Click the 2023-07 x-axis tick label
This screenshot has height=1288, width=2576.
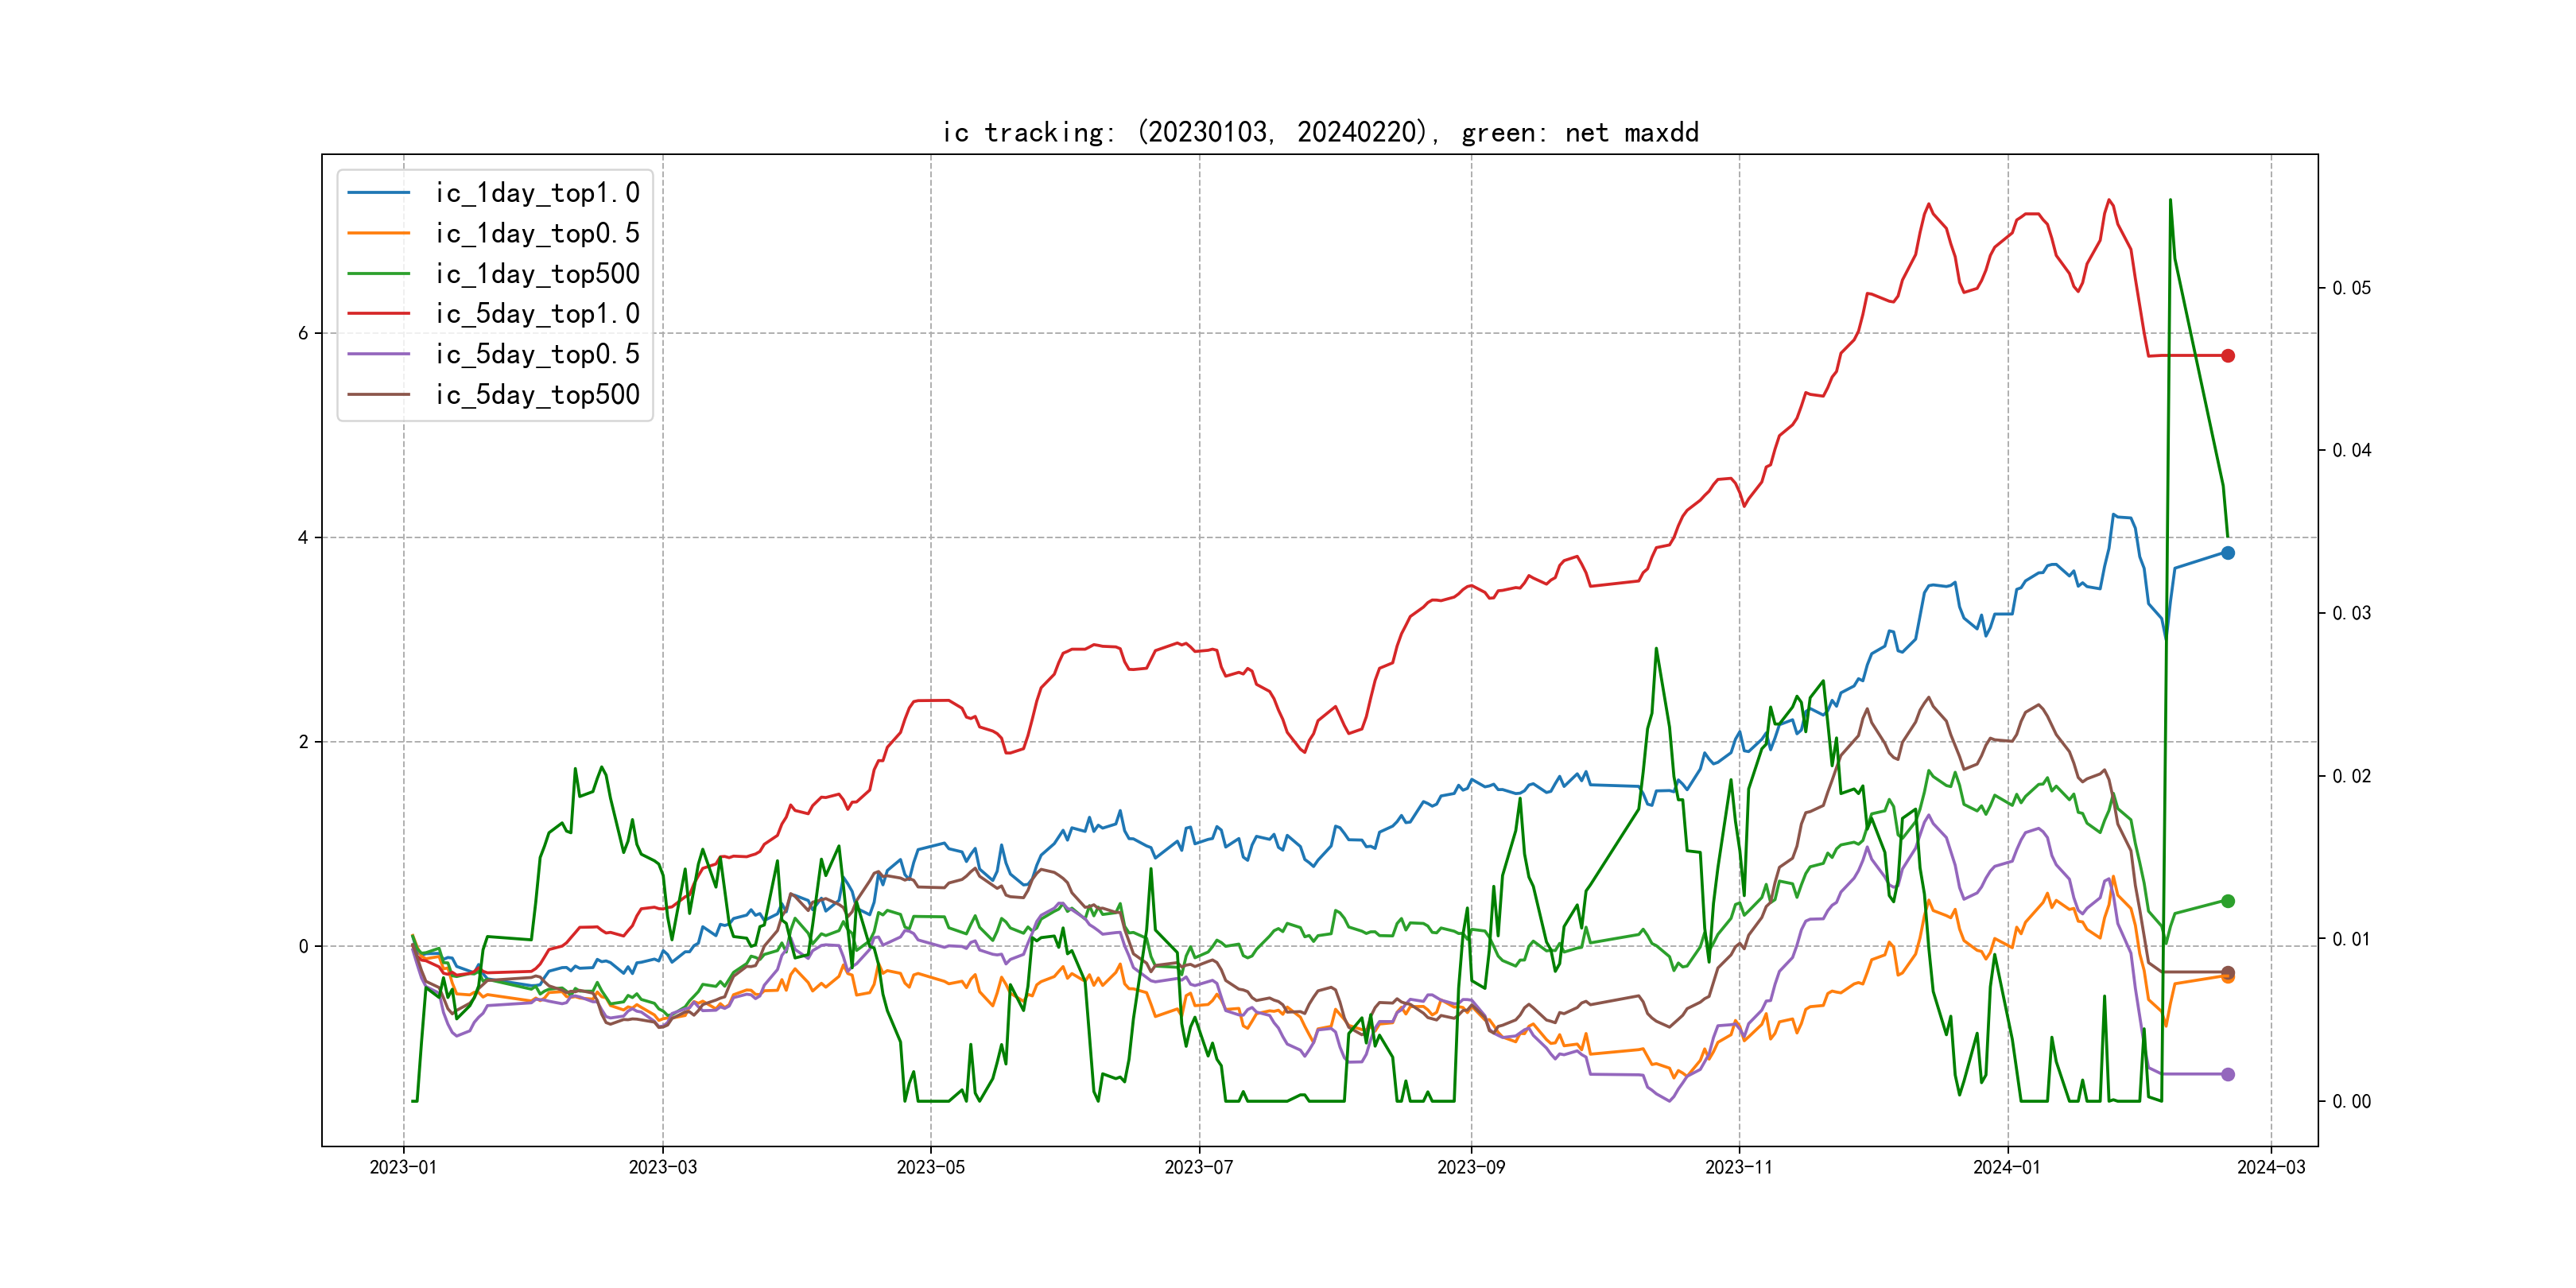pyautogui.click(x=1199, y=1167)
